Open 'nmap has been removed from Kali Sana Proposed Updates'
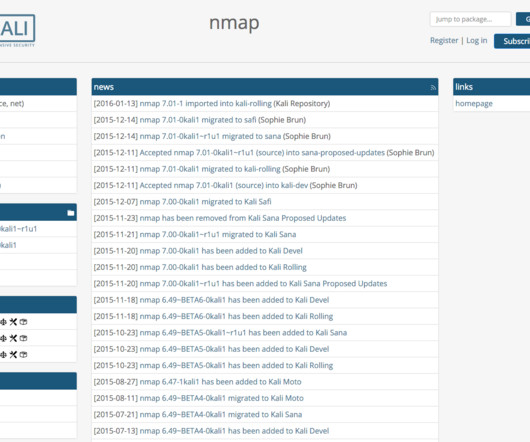530x442 pixels. 243,218
